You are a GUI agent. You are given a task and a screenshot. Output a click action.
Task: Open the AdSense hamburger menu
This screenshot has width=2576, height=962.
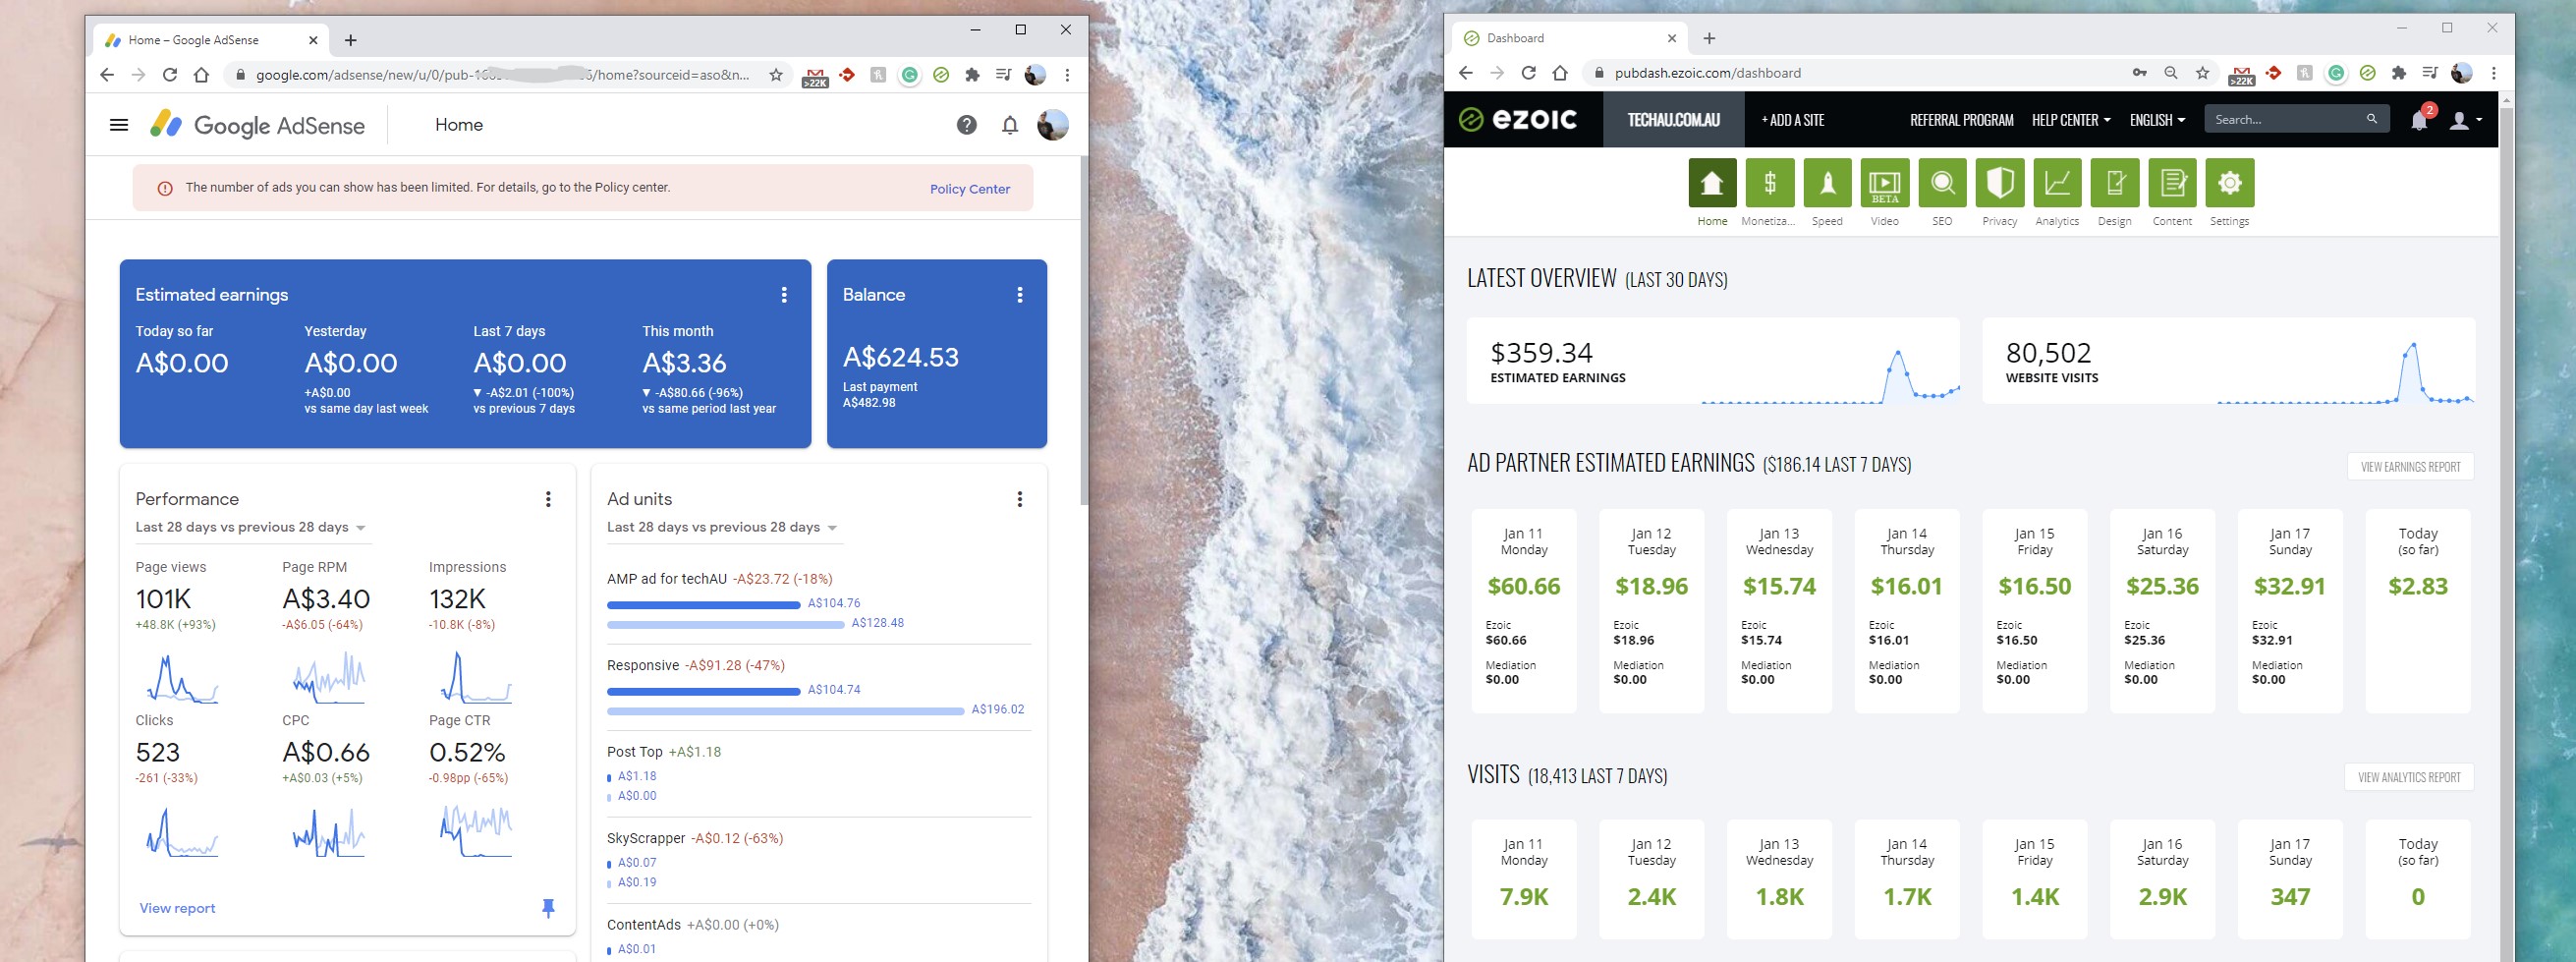(119, 125)
